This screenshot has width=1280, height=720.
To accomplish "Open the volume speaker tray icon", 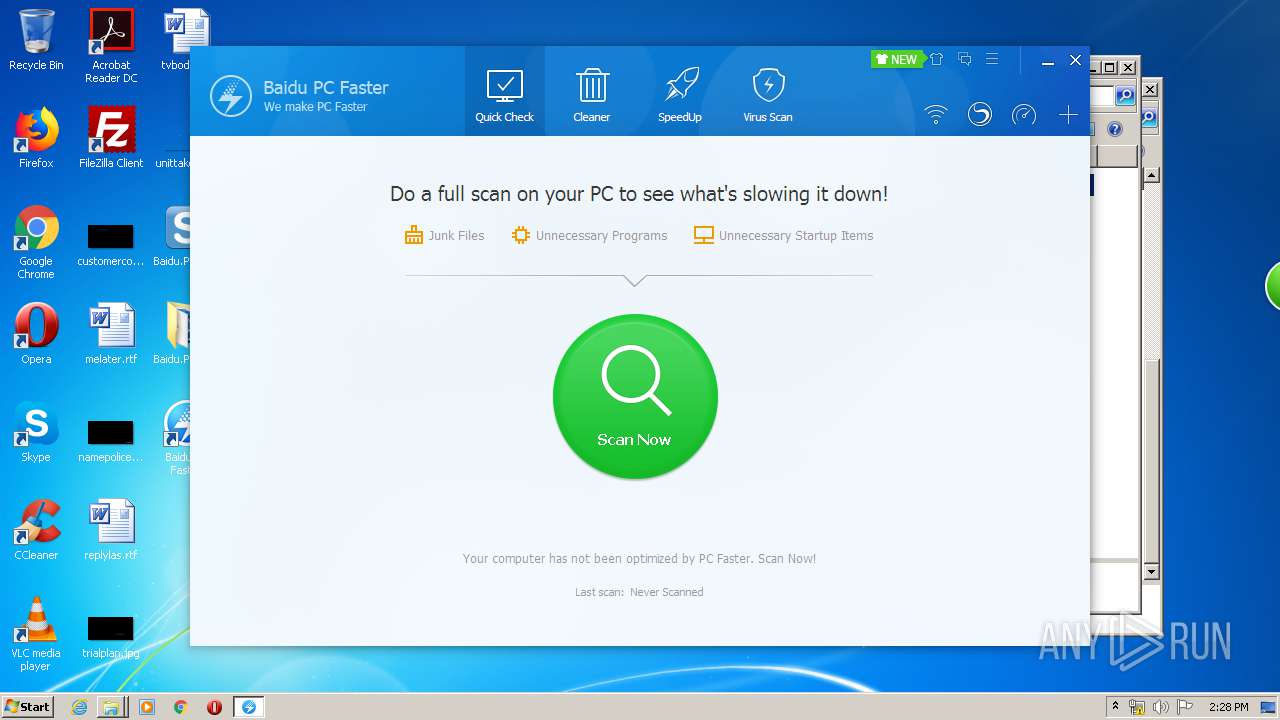I will click(1161, 707).
